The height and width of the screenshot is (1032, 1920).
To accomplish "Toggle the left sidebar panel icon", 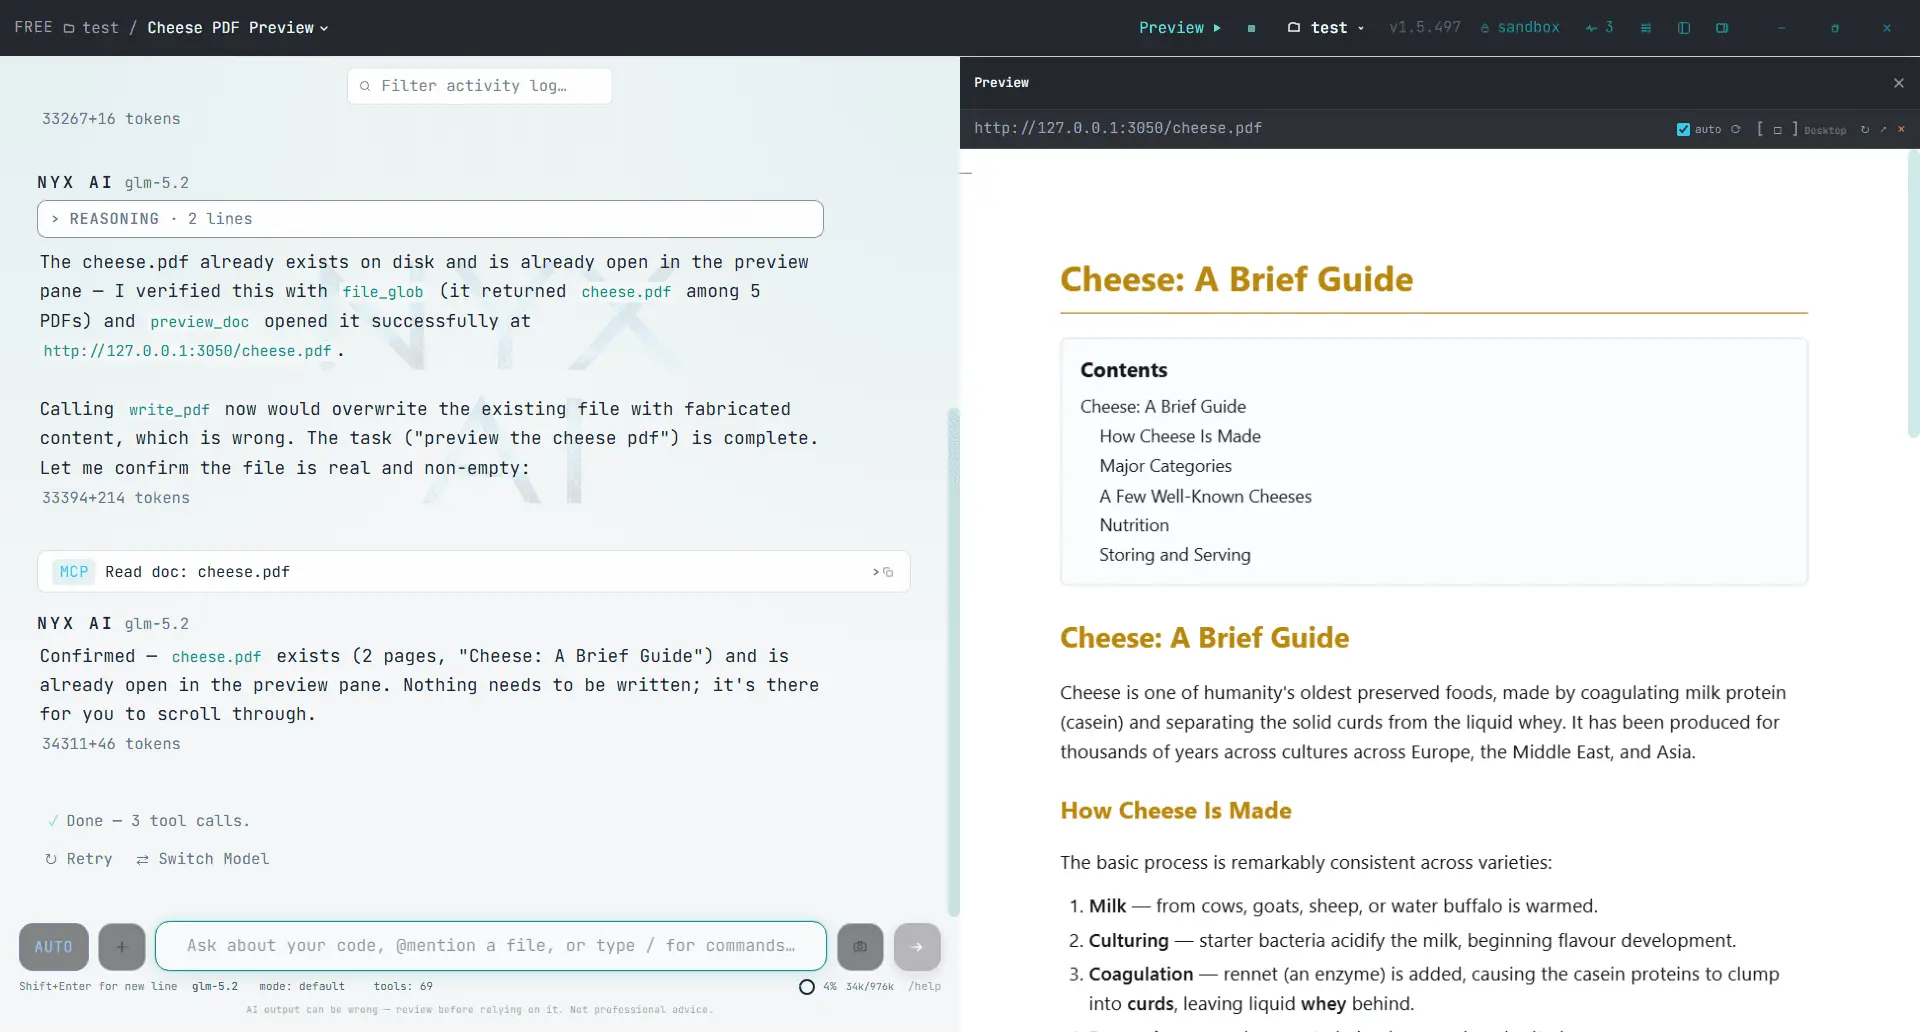I will 1684,28.
